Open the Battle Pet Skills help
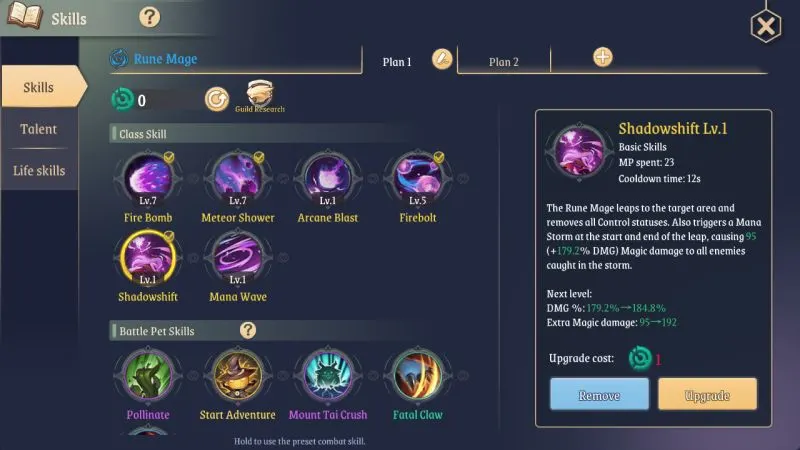Image resolution: width=800 pixels, height=450 pixels. tap(248, 330)
